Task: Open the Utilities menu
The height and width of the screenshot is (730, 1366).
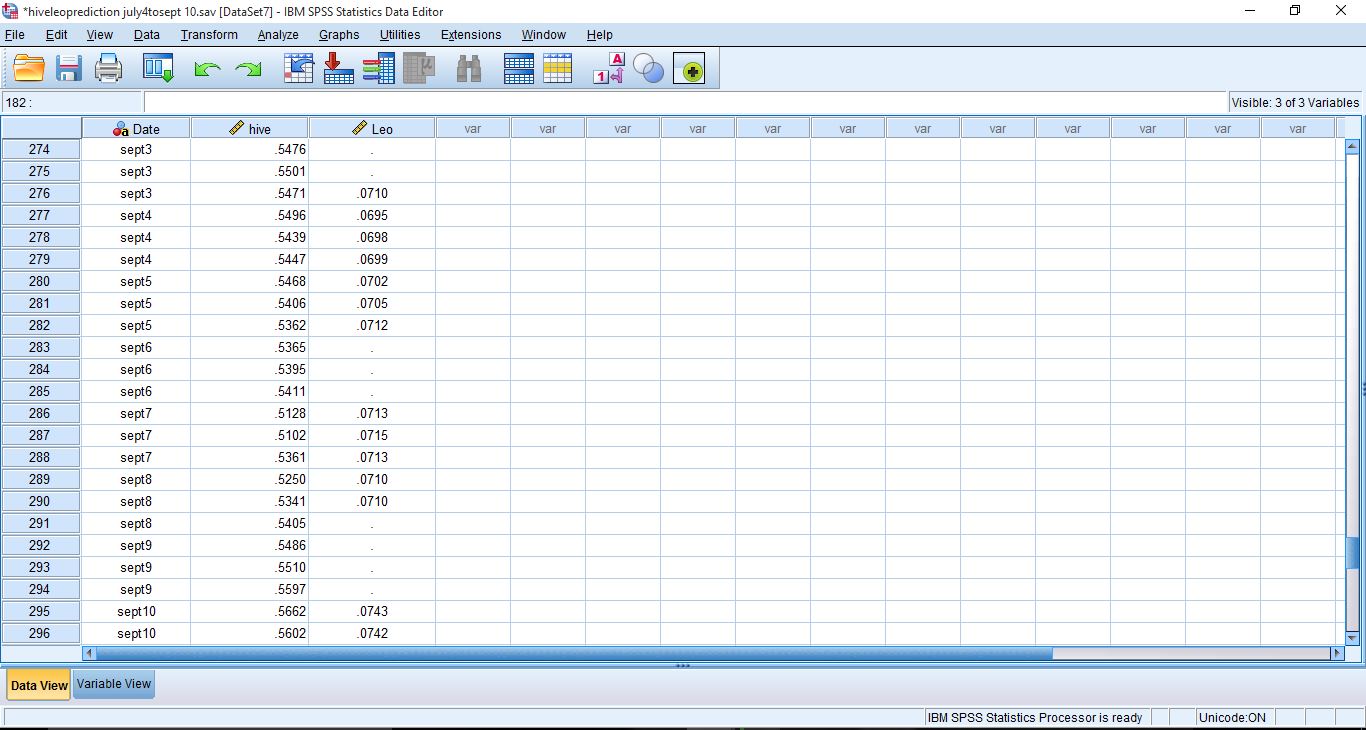Action: click(400, 35)
